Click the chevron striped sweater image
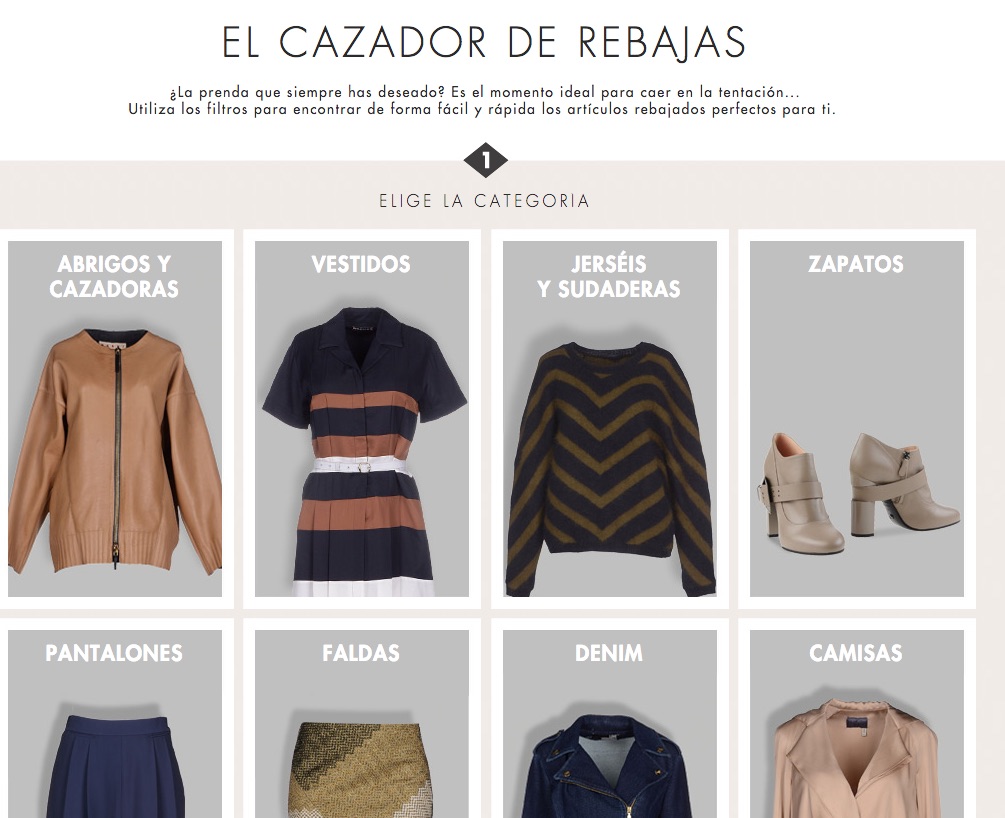1005x818 pixels. pos(610,469)
